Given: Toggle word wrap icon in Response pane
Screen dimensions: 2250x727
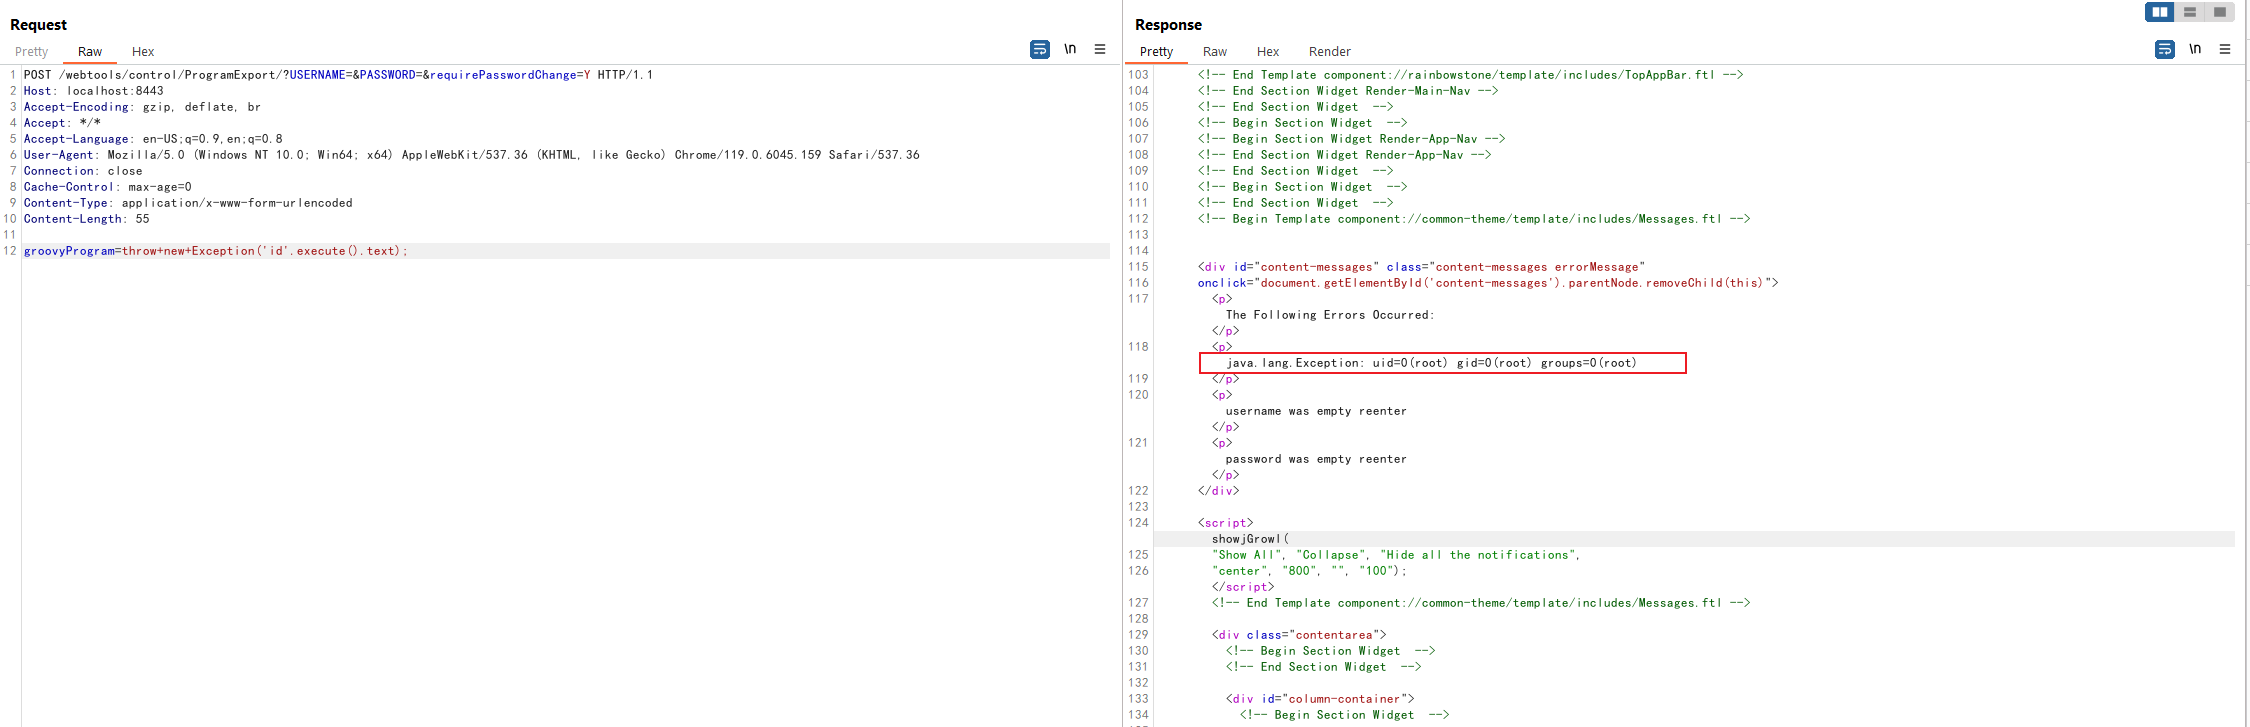Looking at the screenshot, I should click(2165, 49).
